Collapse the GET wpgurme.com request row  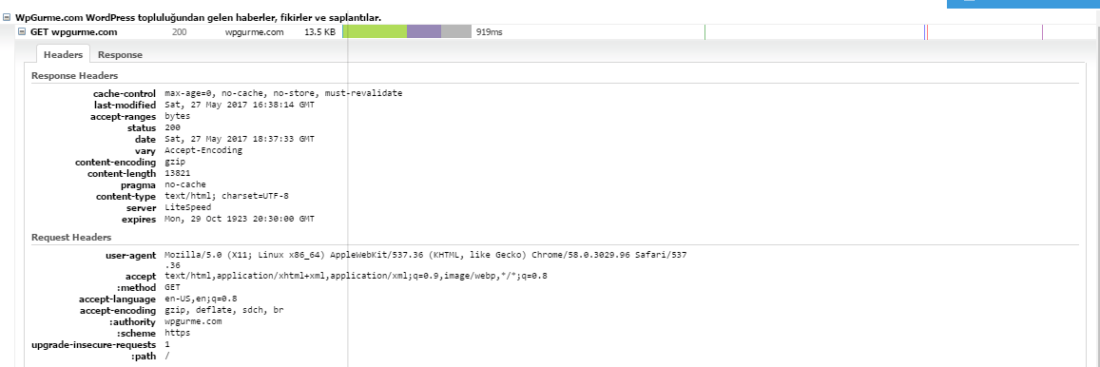(x=22, y=32)
